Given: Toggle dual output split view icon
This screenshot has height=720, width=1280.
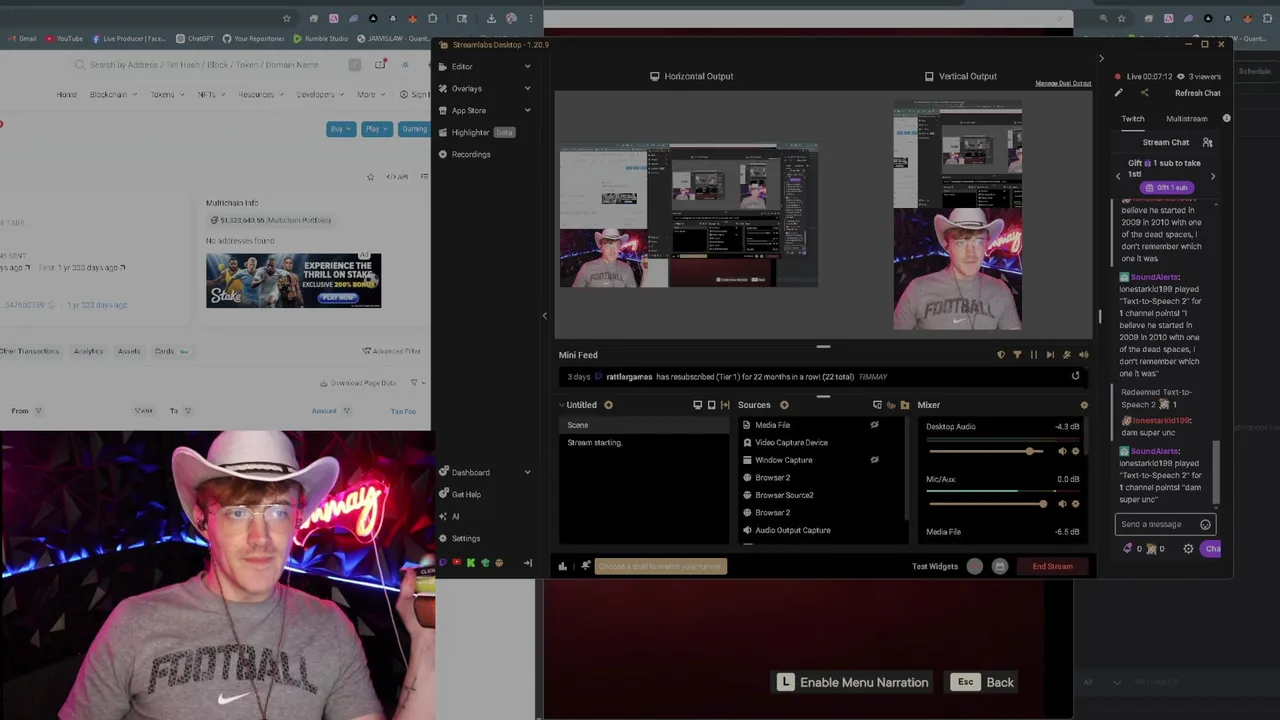Looking at the screenshot, I should click(x=877, y=405).
